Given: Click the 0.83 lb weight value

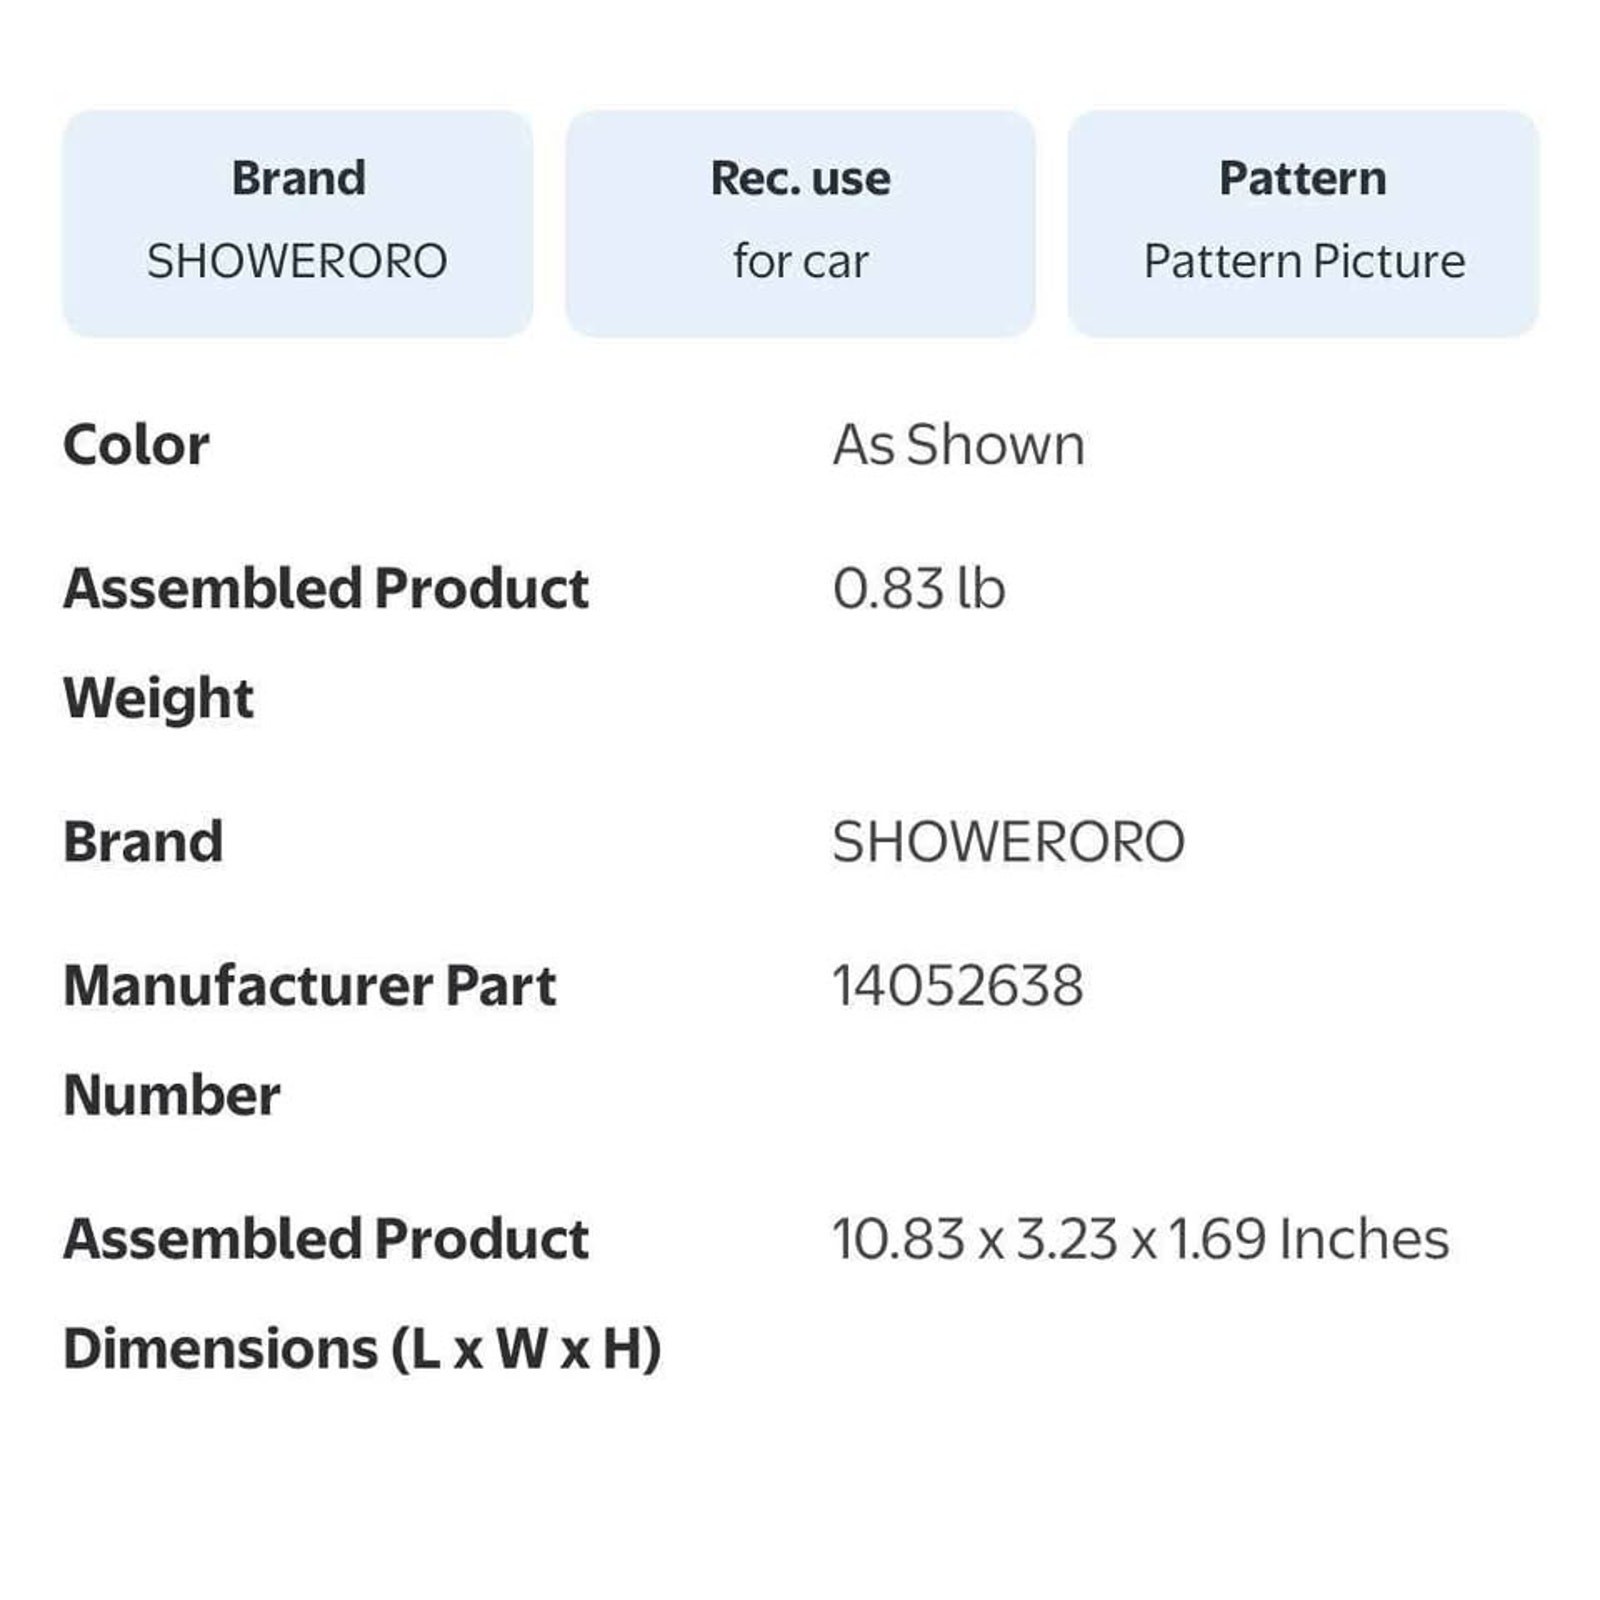Looking at the screenshot, I should (918, 589).
